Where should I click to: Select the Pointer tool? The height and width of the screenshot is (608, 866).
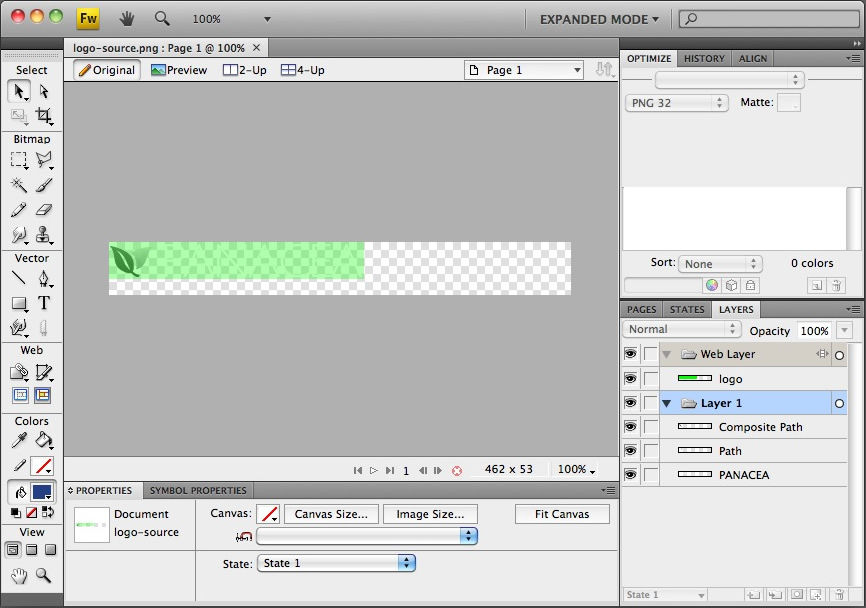click(x=19, y=92)
